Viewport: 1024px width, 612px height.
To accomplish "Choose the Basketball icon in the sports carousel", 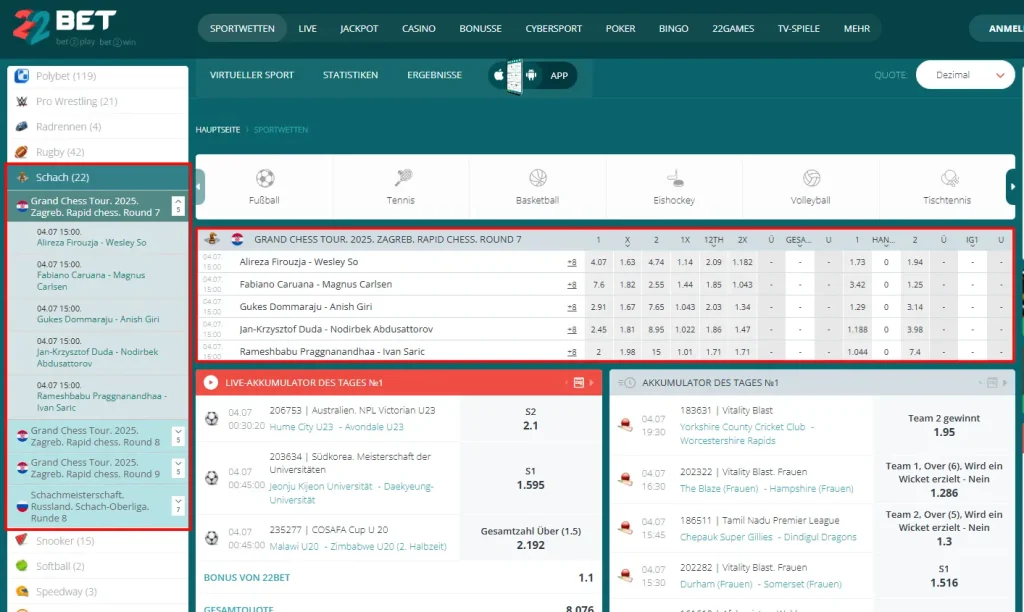I will (x=537, y=178).
